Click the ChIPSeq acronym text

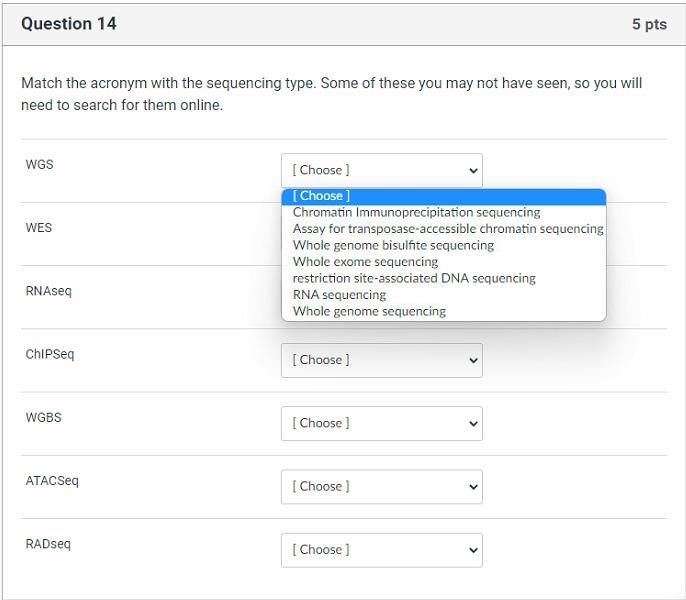click(x=49, y=354)
